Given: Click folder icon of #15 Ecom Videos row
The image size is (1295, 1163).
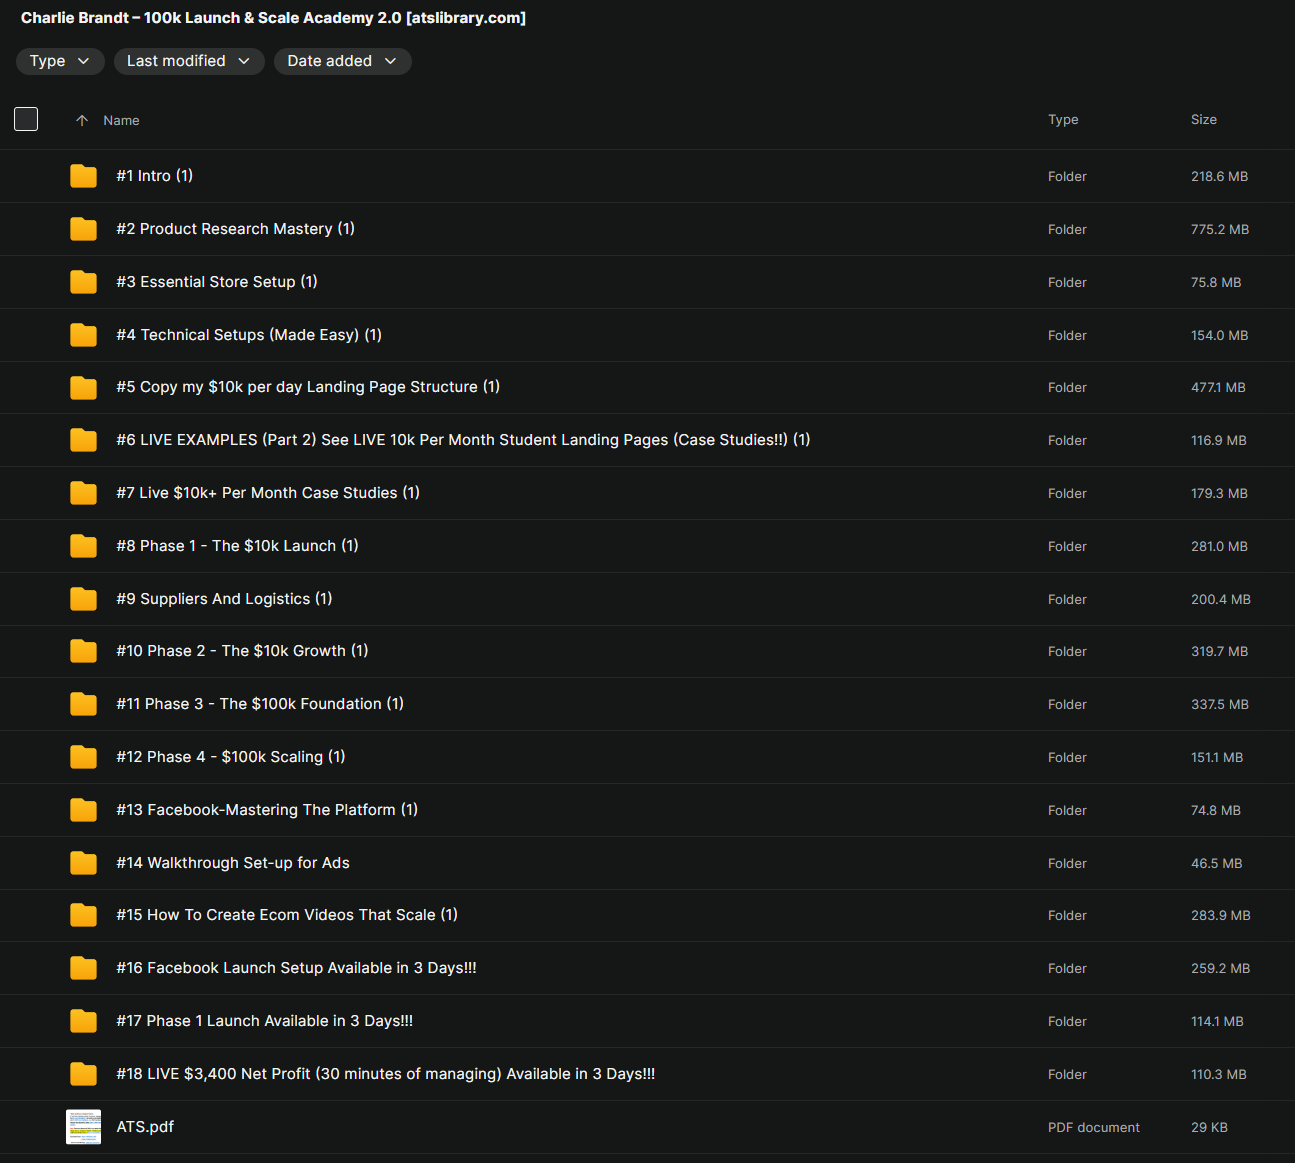Looking at the screenshot, I should click(84, 915).
